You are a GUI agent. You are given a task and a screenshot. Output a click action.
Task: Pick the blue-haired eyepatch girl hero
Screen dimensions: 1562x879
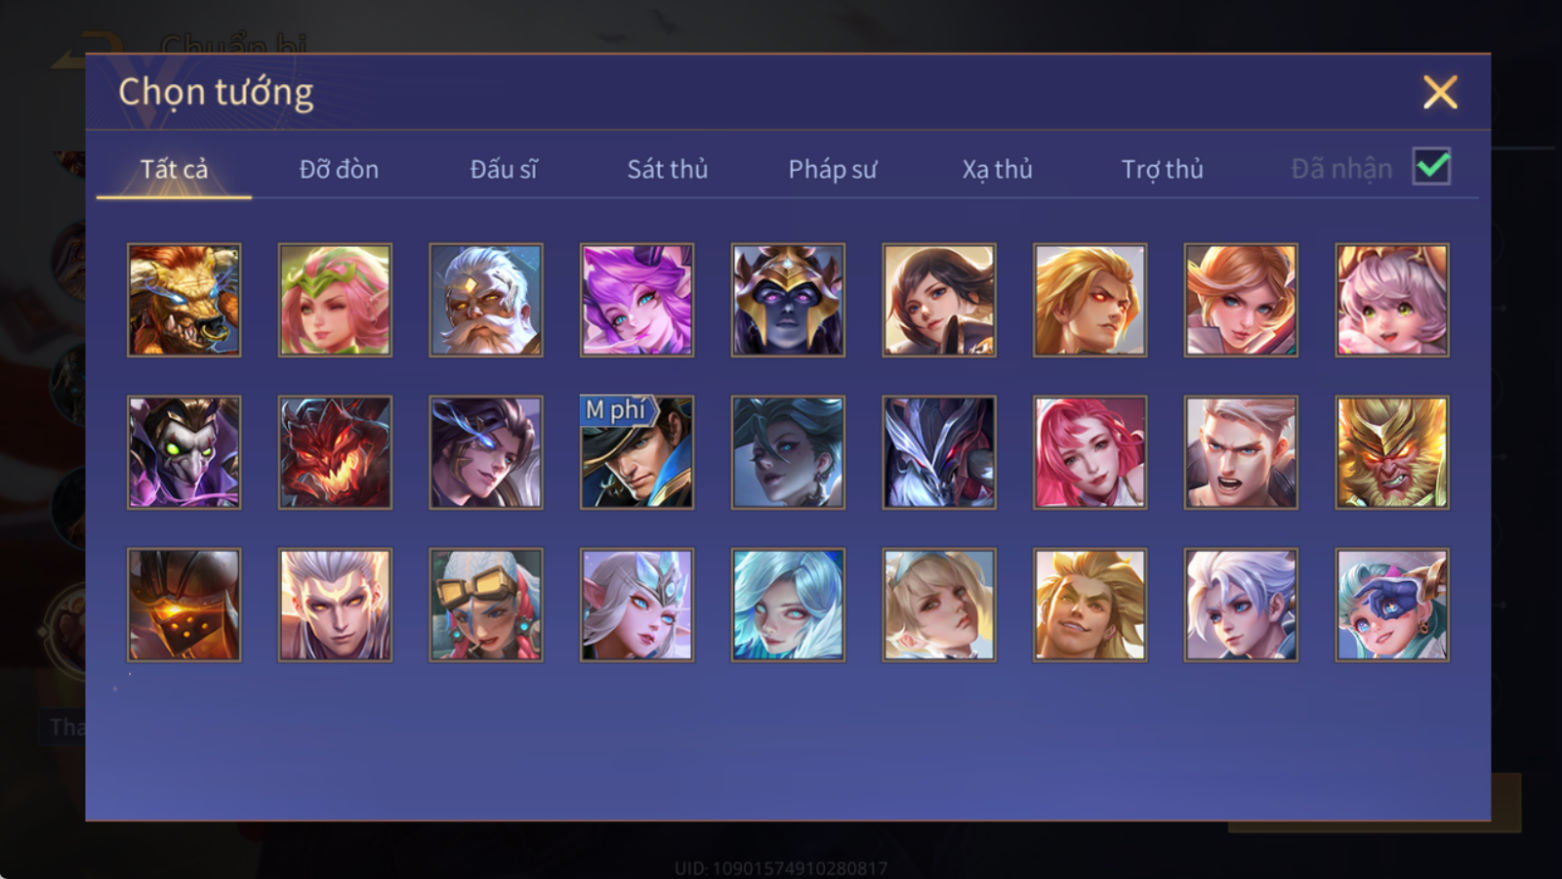coord(1392,604)
